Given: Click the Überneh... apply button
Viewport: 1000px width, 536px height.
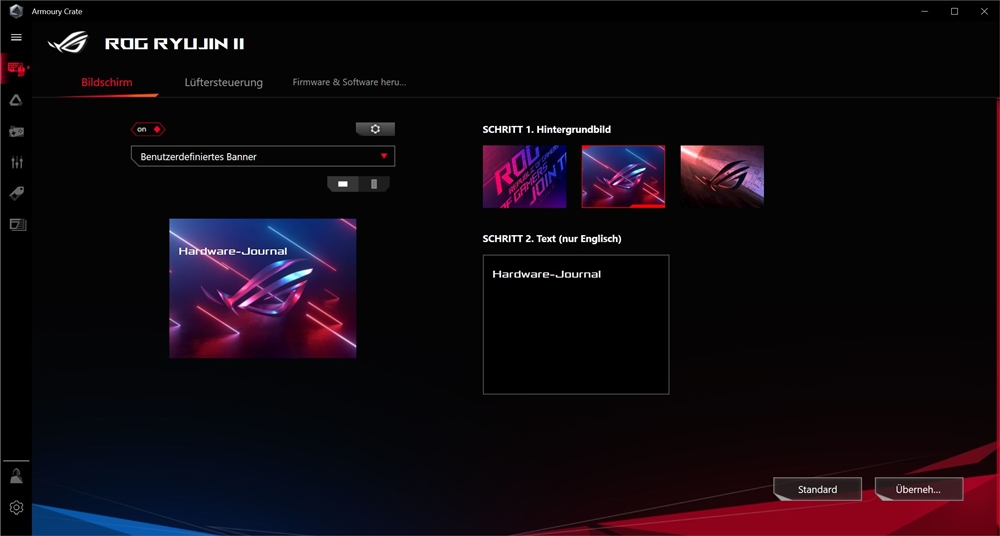Looking at the screenshot, I should [x=918, y=489].
